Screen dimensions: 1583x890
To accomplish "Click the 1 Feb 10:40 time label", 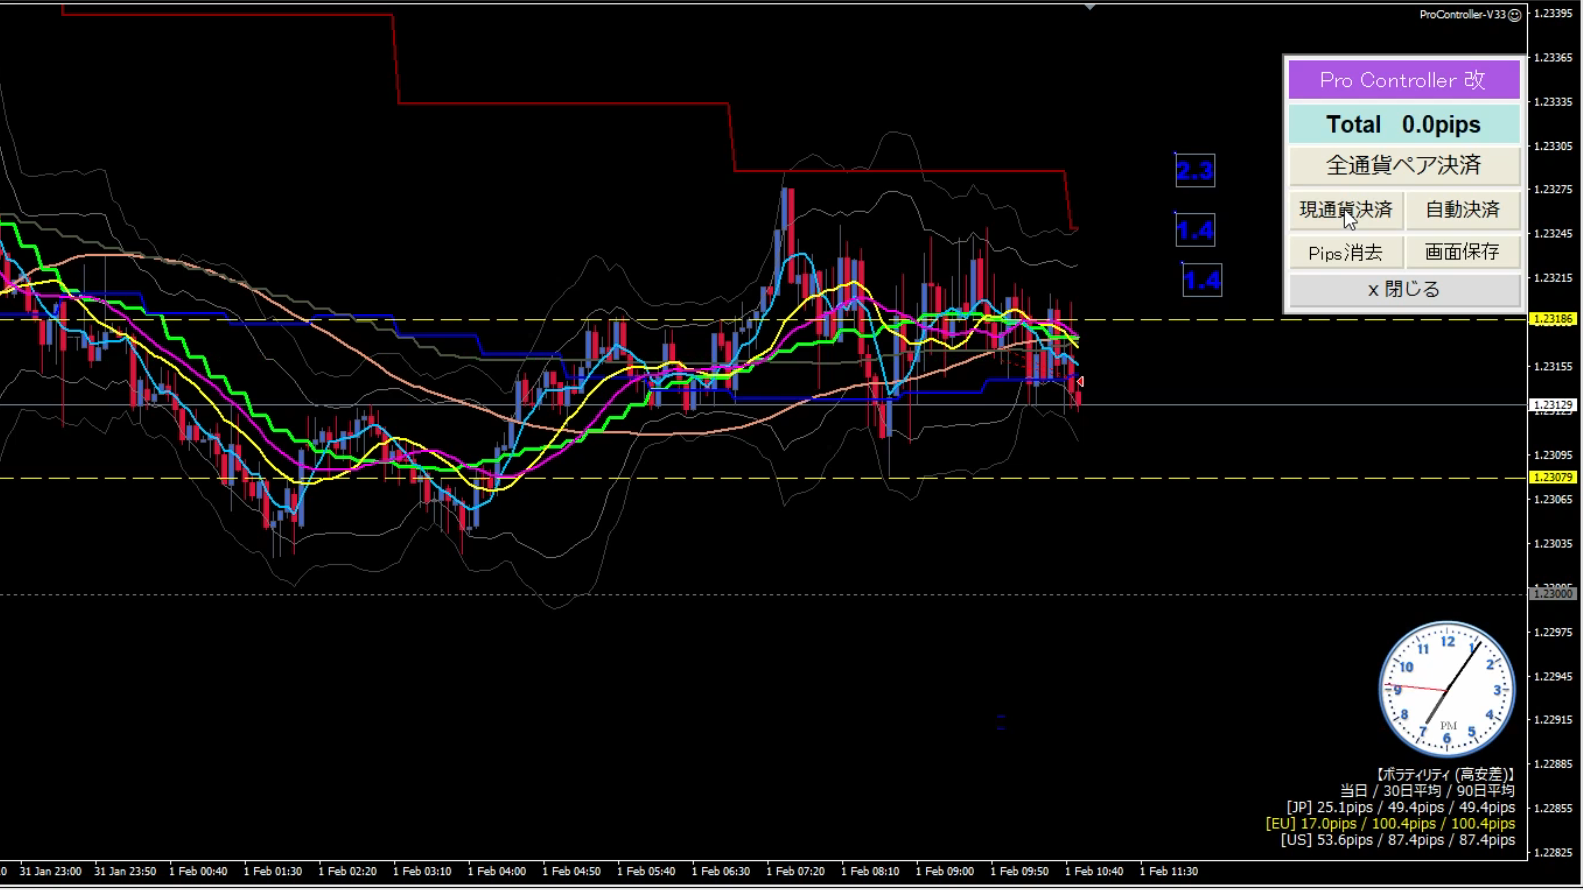I will pos(1094,872).
